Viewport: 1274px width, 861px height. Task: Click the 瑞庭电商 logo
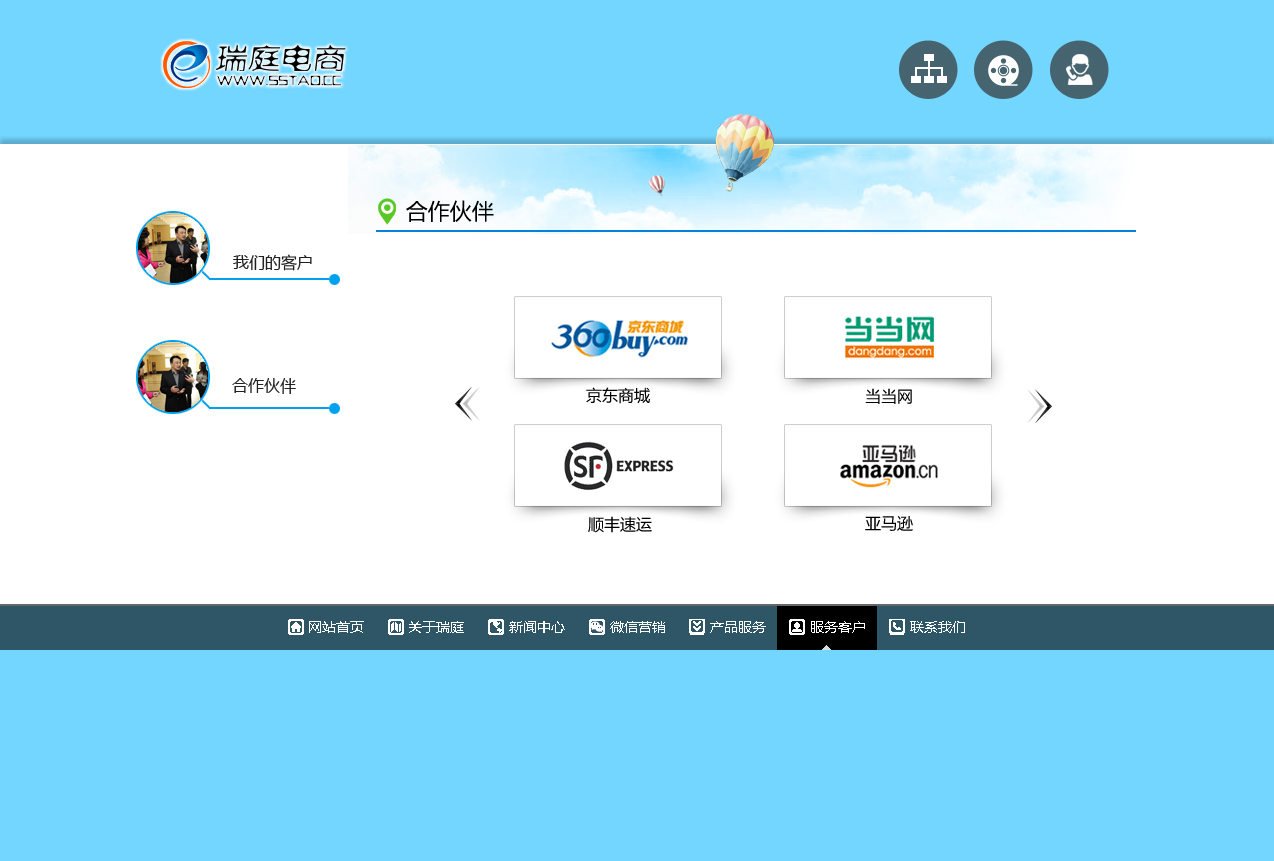[254, 65]
